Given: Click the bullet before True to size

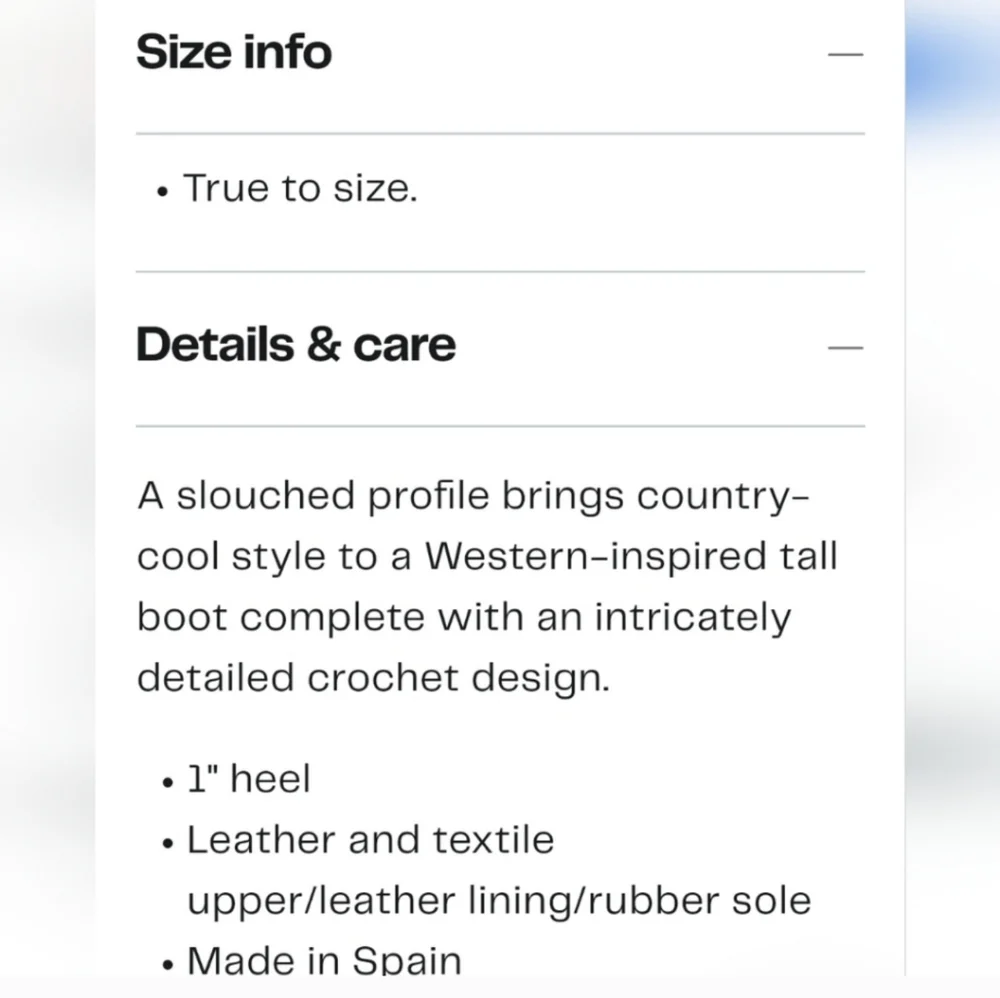Looking at the screenshot, I should pos(163,191).
